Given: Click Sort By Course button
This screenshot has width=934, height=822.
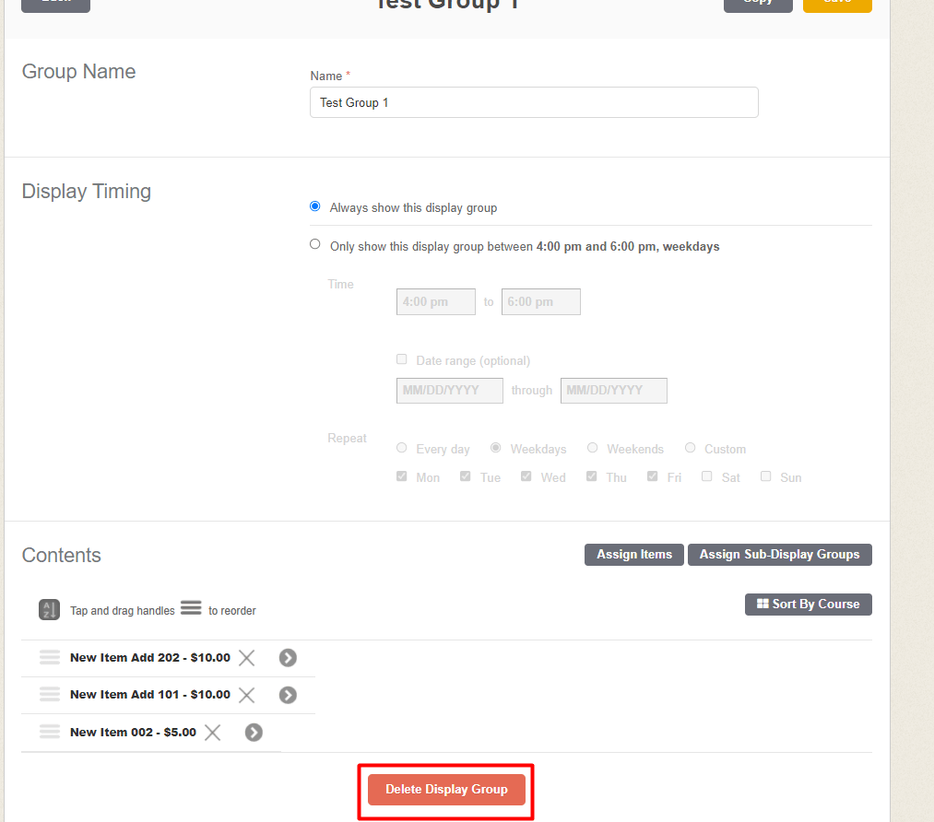Looking at the screenshot, I should [x=808, y=604].
